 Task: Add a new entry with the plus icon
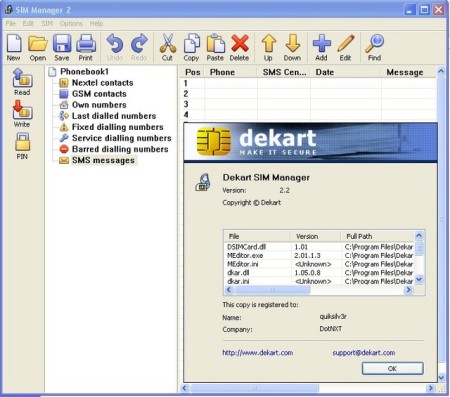click(321, 47)
